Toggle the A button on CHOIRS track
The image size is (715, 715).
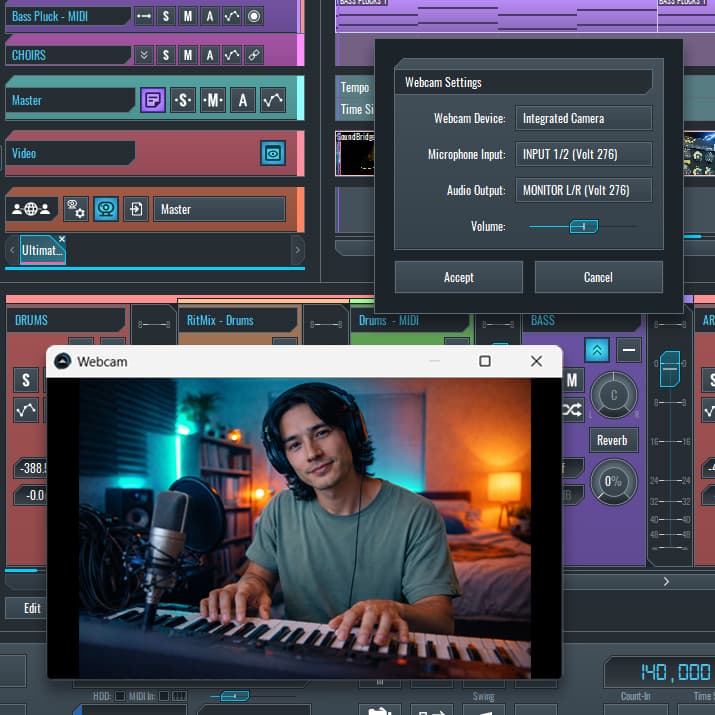(x=210, y=55)
